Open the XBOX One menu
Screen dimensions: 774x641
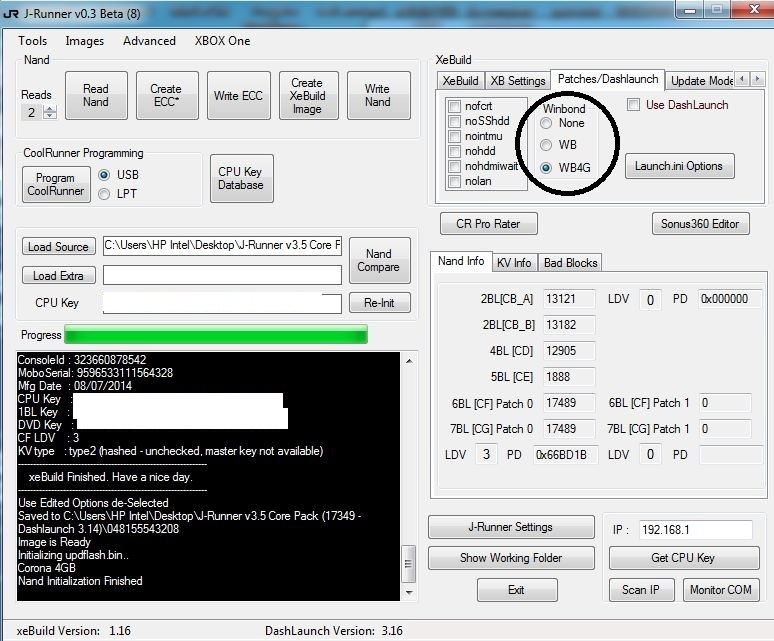point(222,41)
